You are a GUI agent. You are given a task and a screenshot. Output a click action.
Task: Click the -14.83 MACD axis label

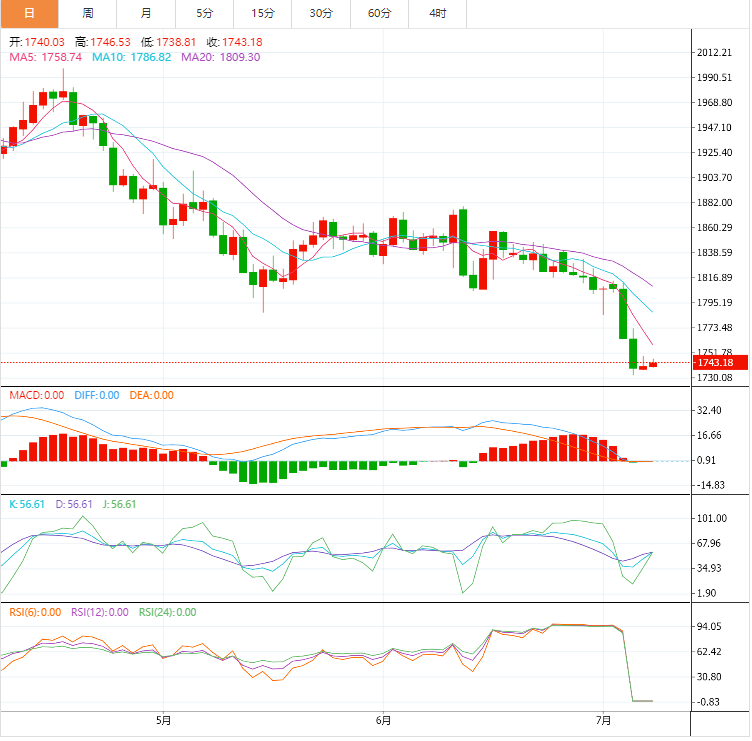coord(709,485)
